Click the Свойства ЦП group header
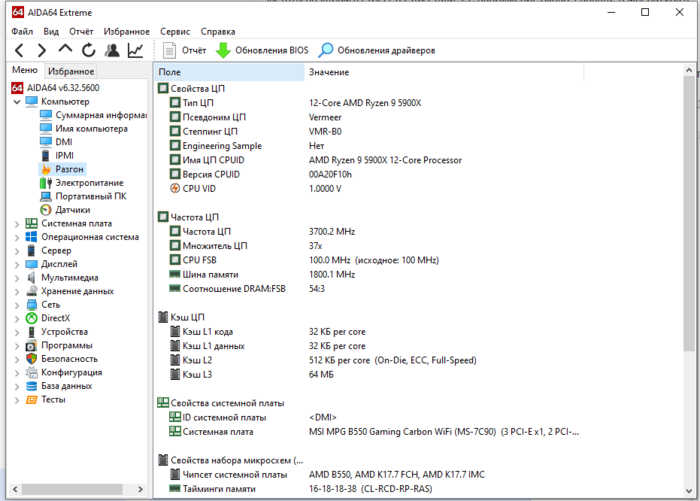Screen dimensions: 700x501 click(192, 88)
